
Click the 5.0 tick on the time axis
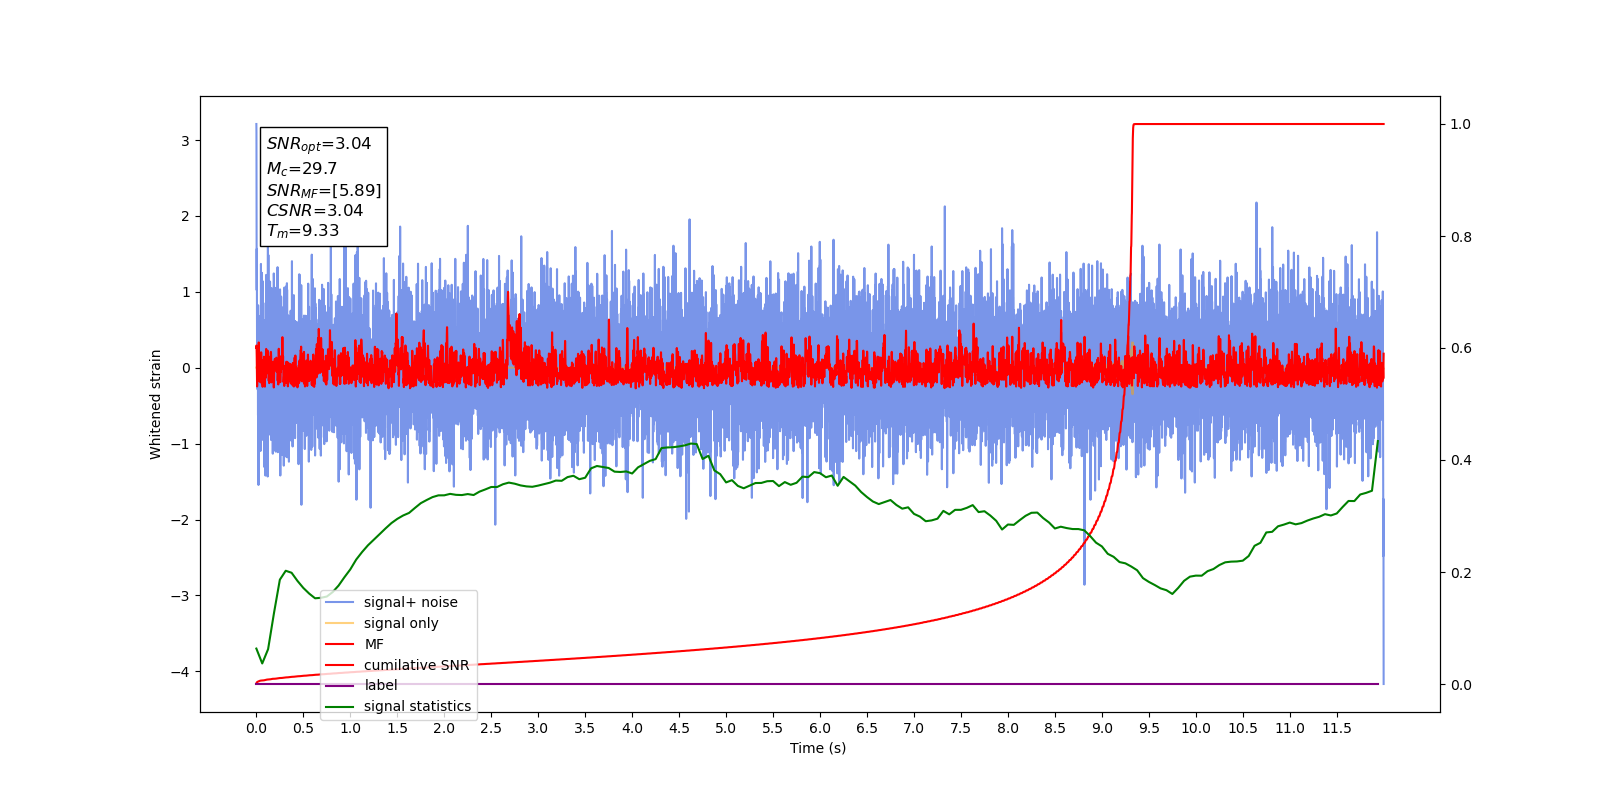point(726,728)
